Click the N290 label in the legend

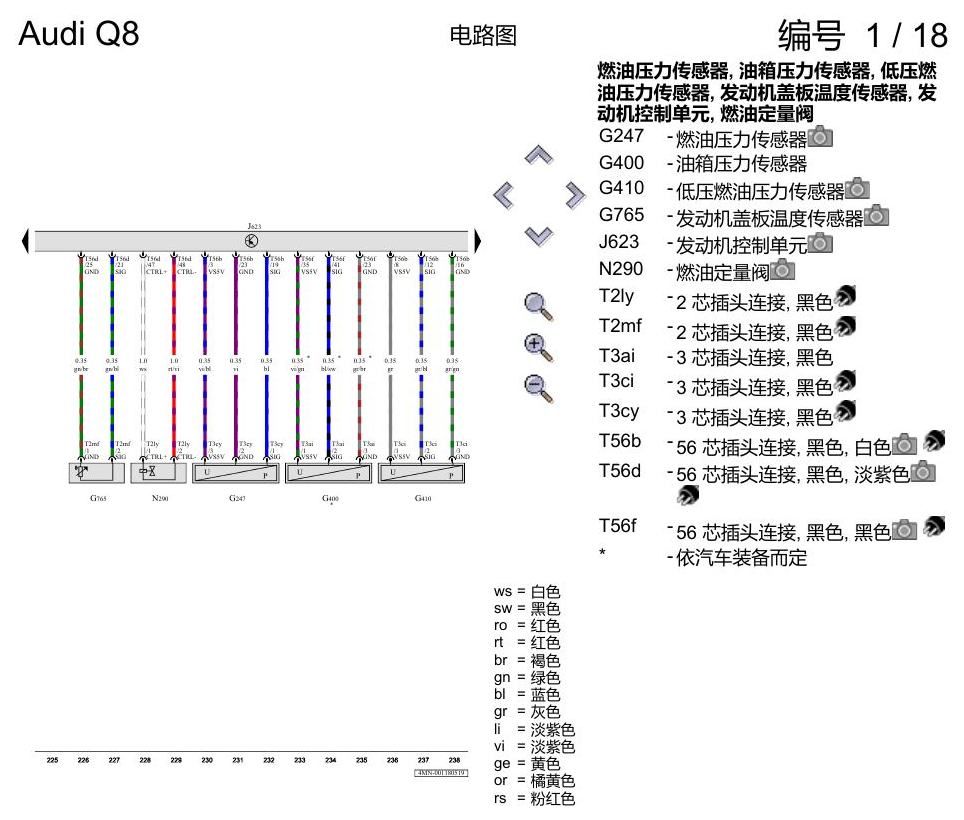point(621,269)
